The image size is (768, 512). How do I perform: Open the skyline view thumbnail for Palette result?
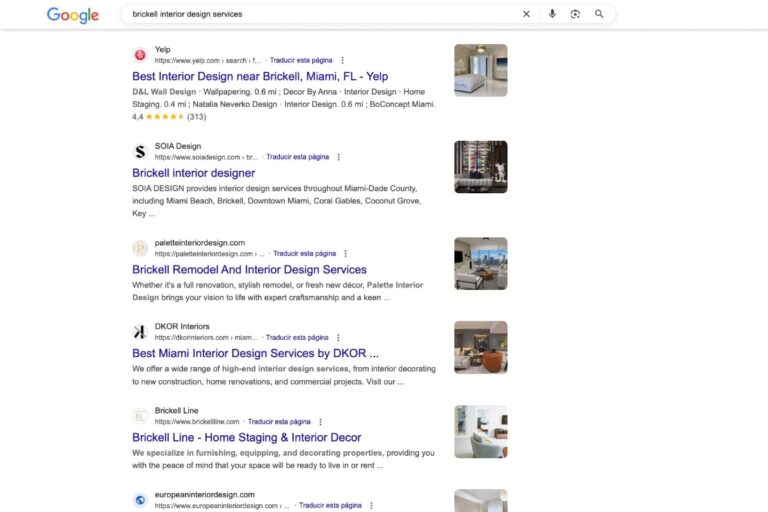click(x=480, y=264)
